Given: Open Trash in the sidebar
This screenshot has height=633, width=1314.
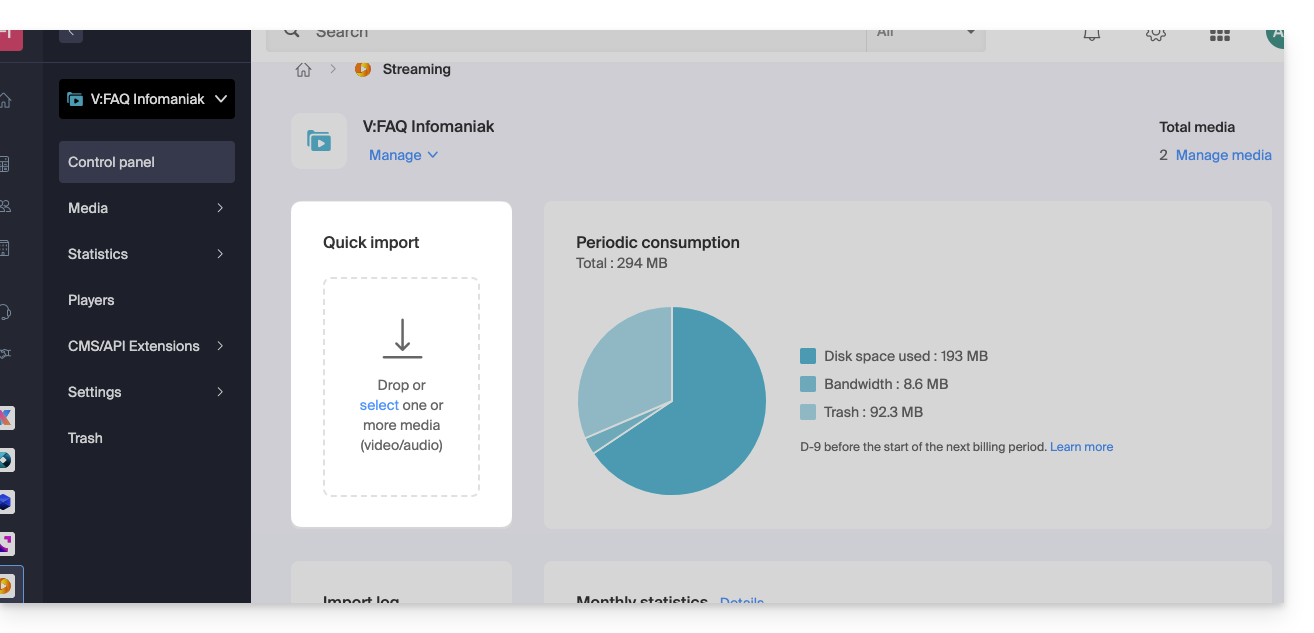Looking at the screenshot, I should pyautogui.click(x=85, y=438).
